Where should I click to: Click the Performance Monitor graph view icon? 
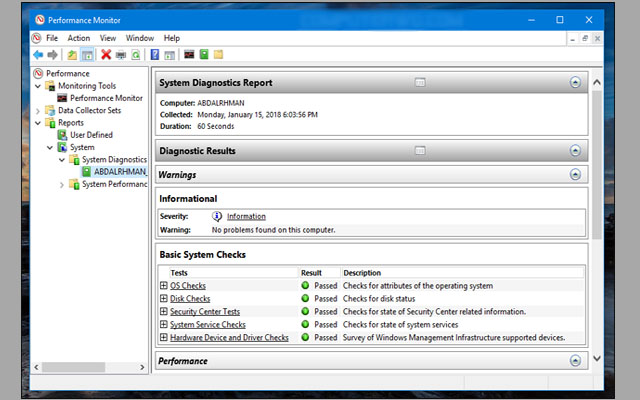(x=189, y=54)
